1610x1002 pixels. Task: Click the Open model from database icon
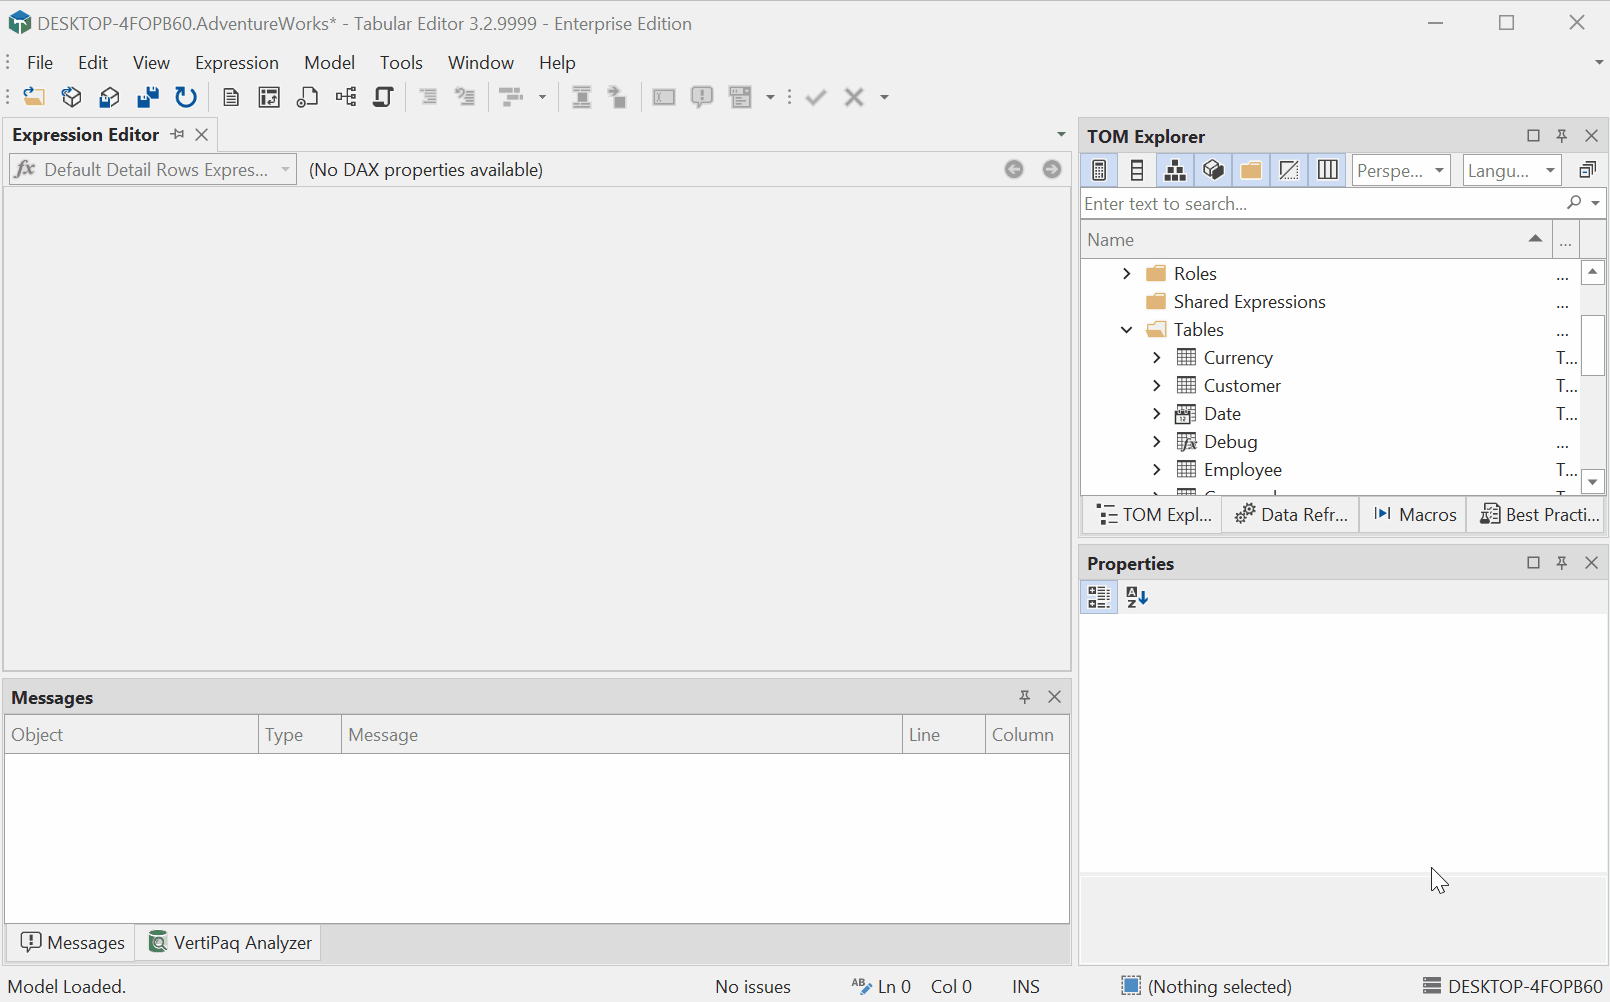pos(71,97)
